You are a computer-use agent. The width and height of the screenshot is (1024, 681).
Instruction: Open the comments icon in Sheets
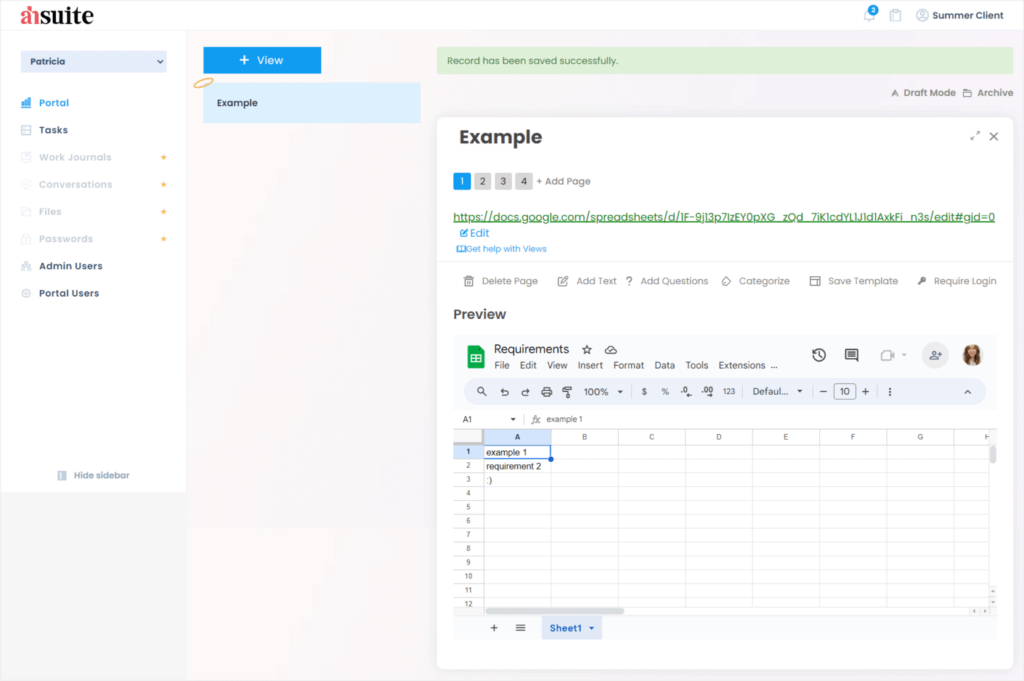point(852,355)
